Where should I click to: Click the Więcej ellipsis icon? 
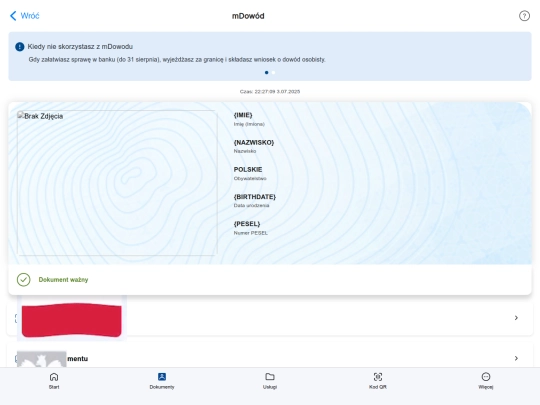[486, 377]
